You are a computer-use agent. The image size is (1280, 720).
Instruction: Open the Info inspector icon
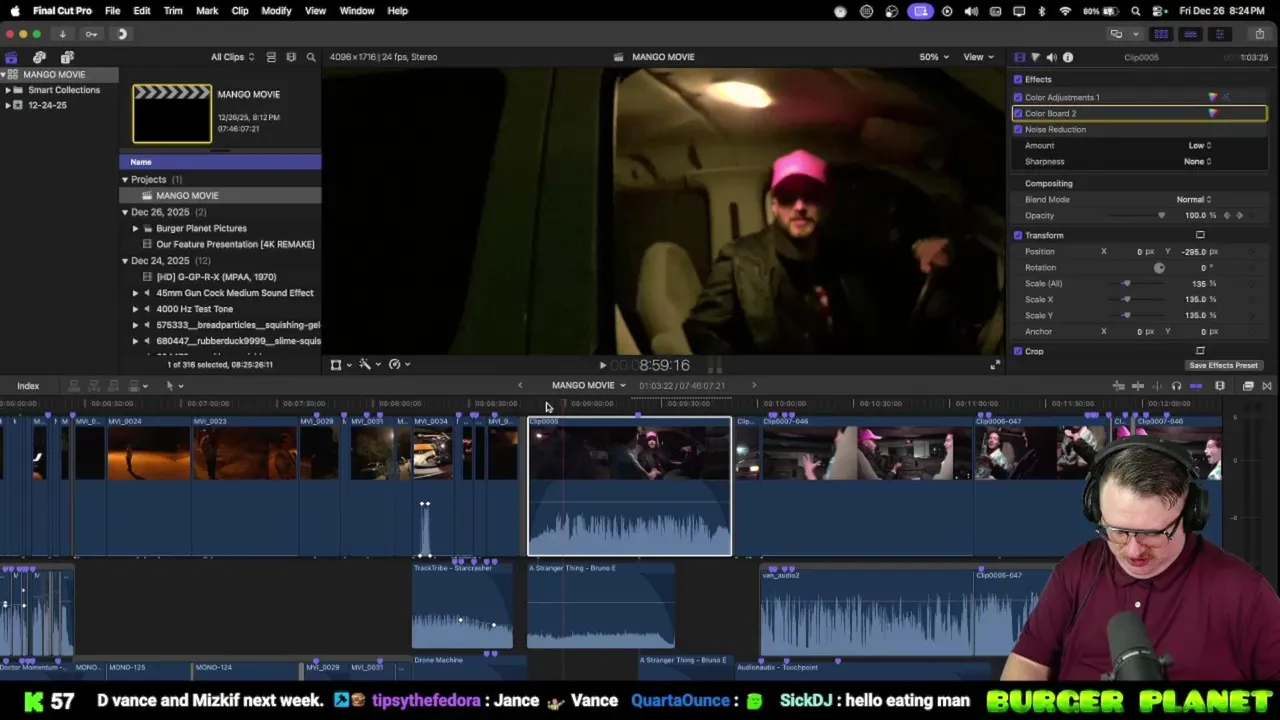[1068, 57]
